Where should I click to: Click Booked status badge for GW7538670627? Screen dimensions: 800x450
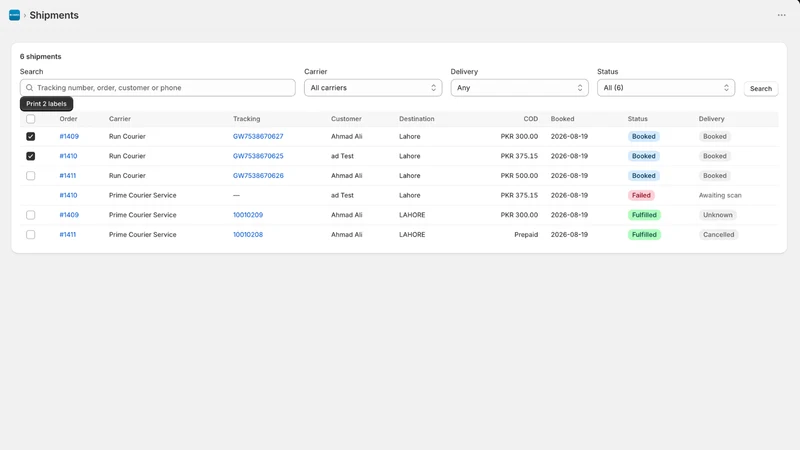[643, 136]
